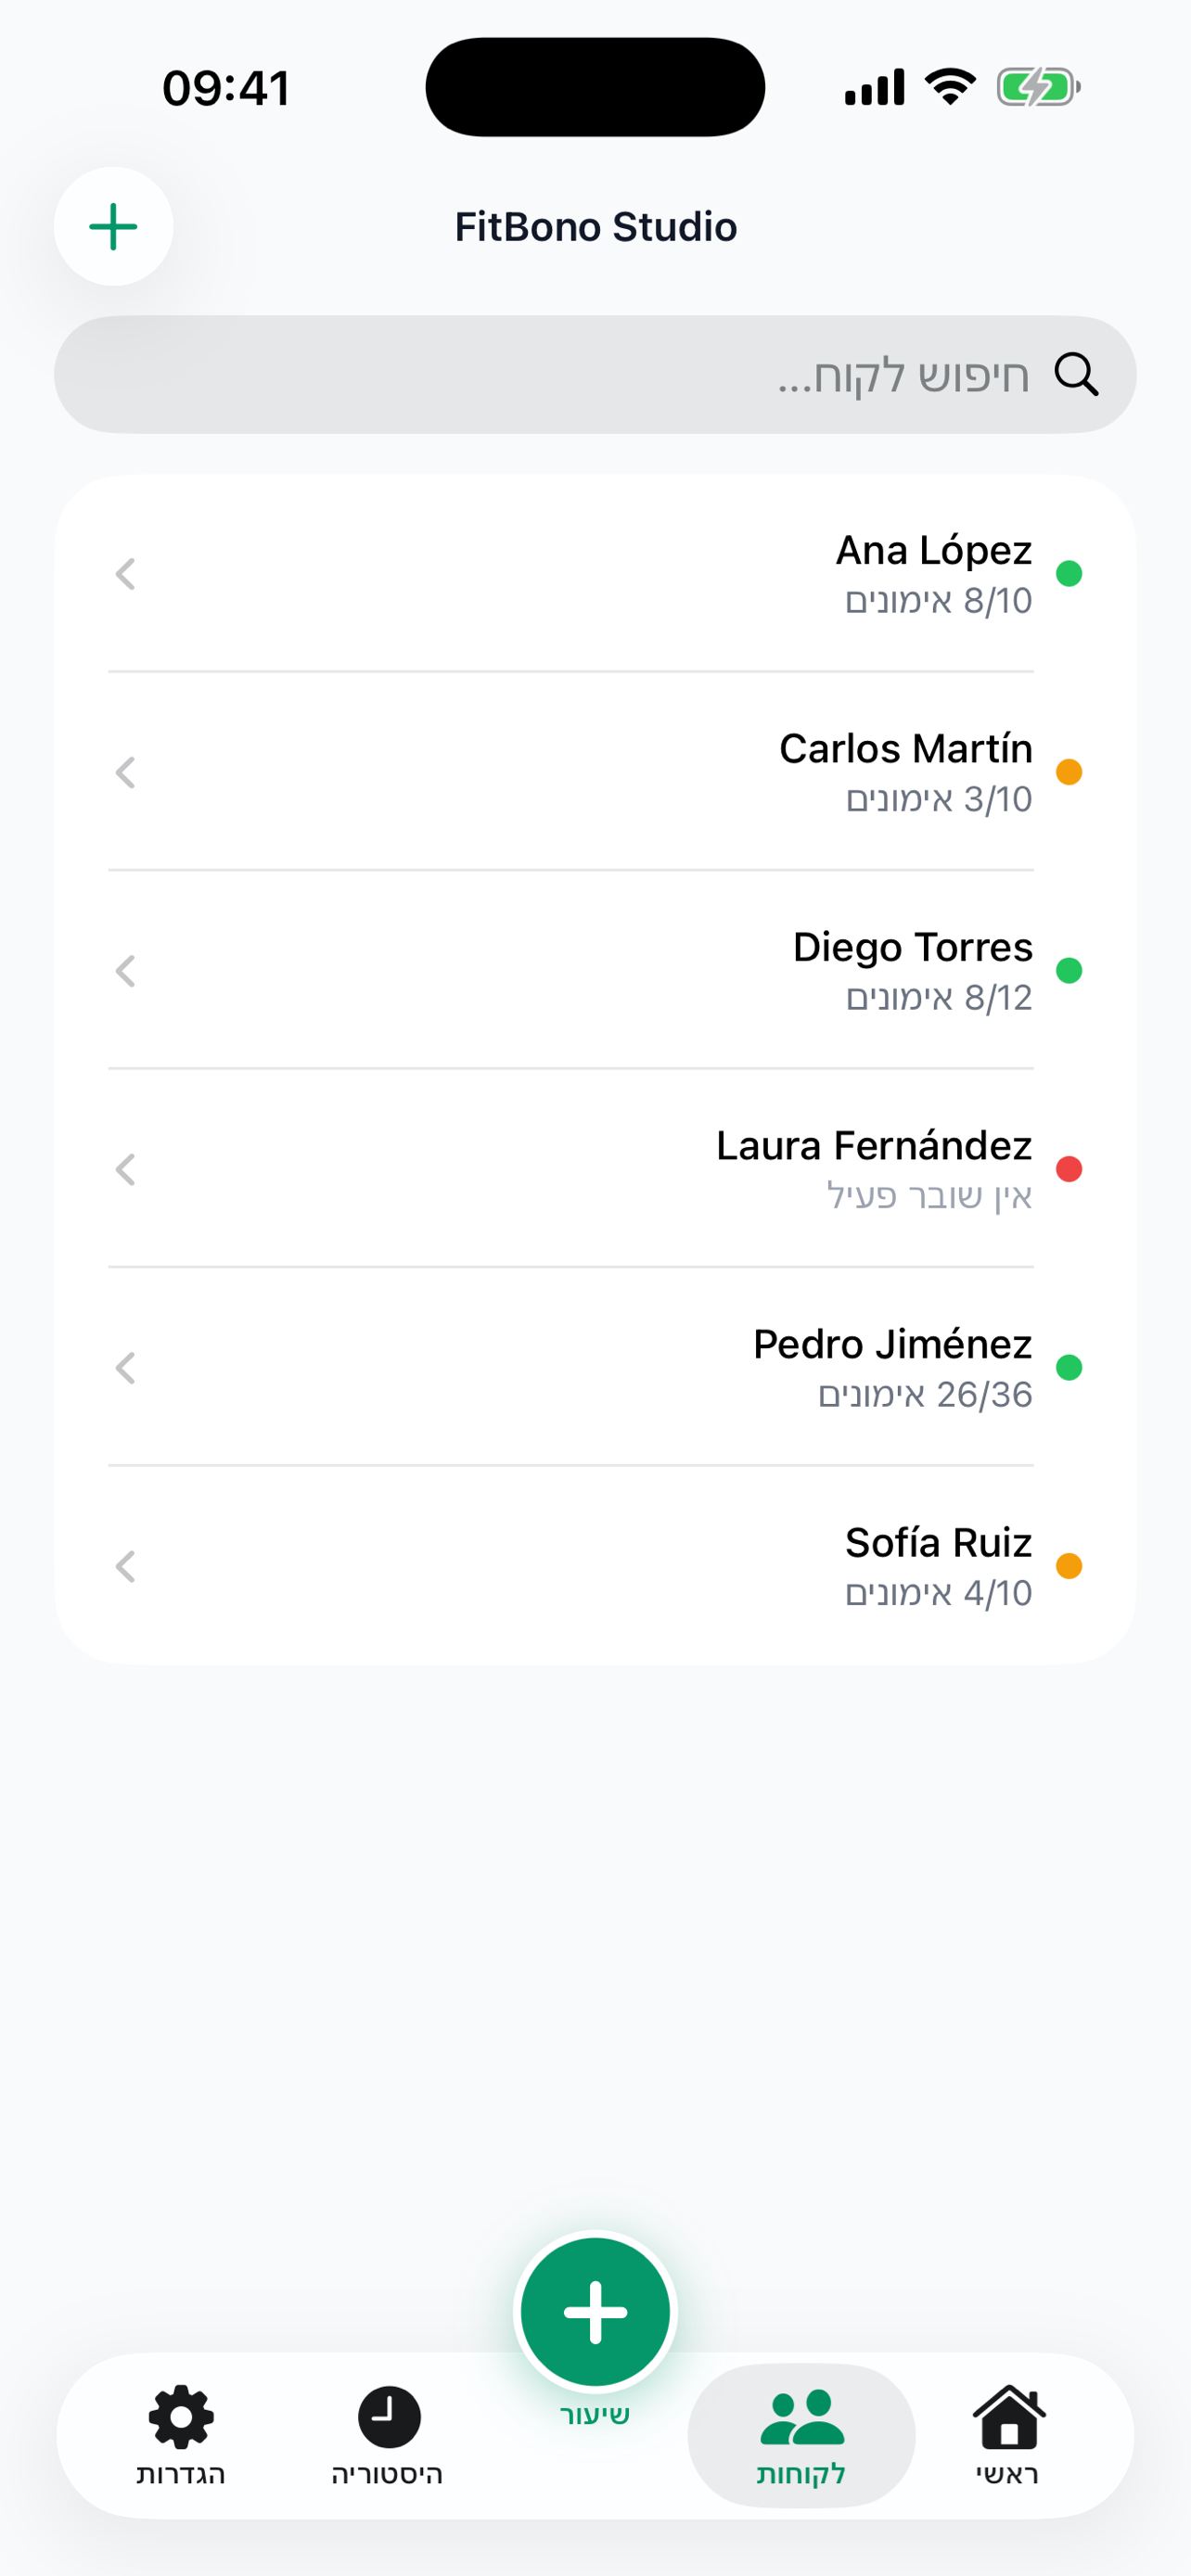Click the FitBono Studio title

pos(596,227)
